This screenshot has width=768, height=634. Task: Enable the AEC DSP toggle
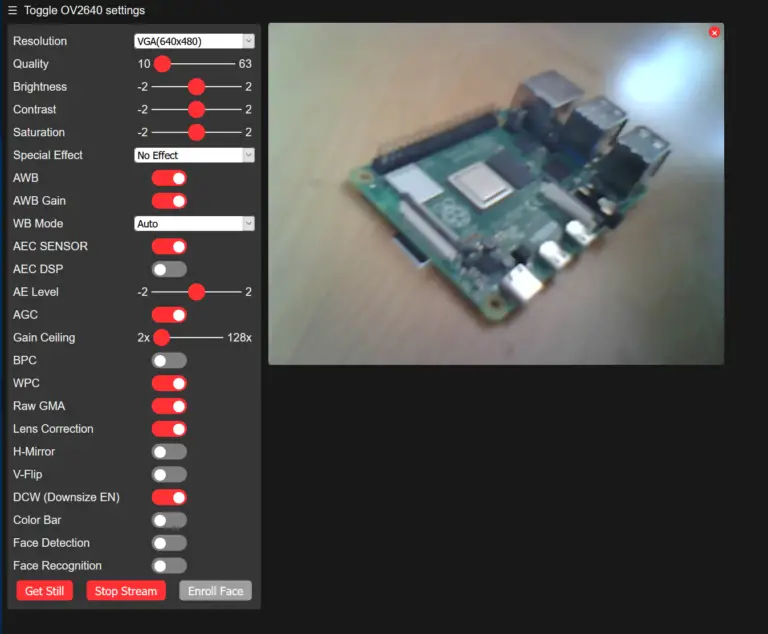[169, 269]
